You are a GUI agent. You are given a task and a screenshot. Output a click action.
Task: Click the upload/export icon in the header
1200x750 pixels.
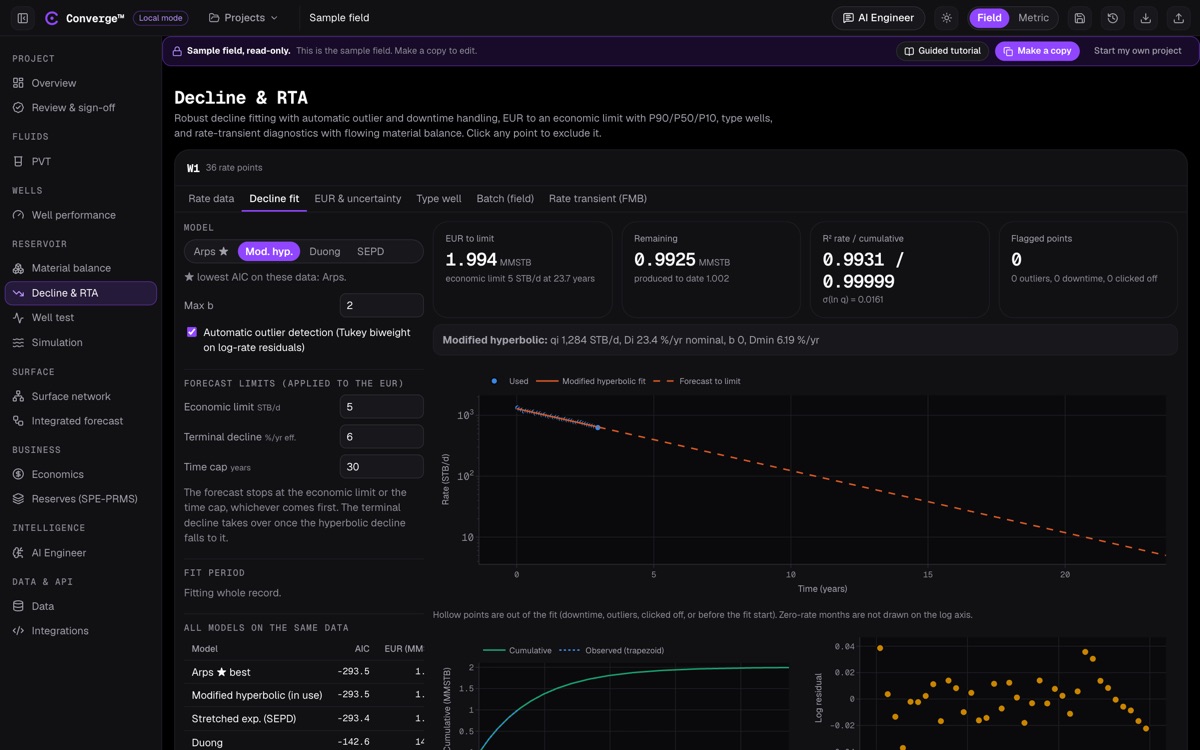point(1179,18)
